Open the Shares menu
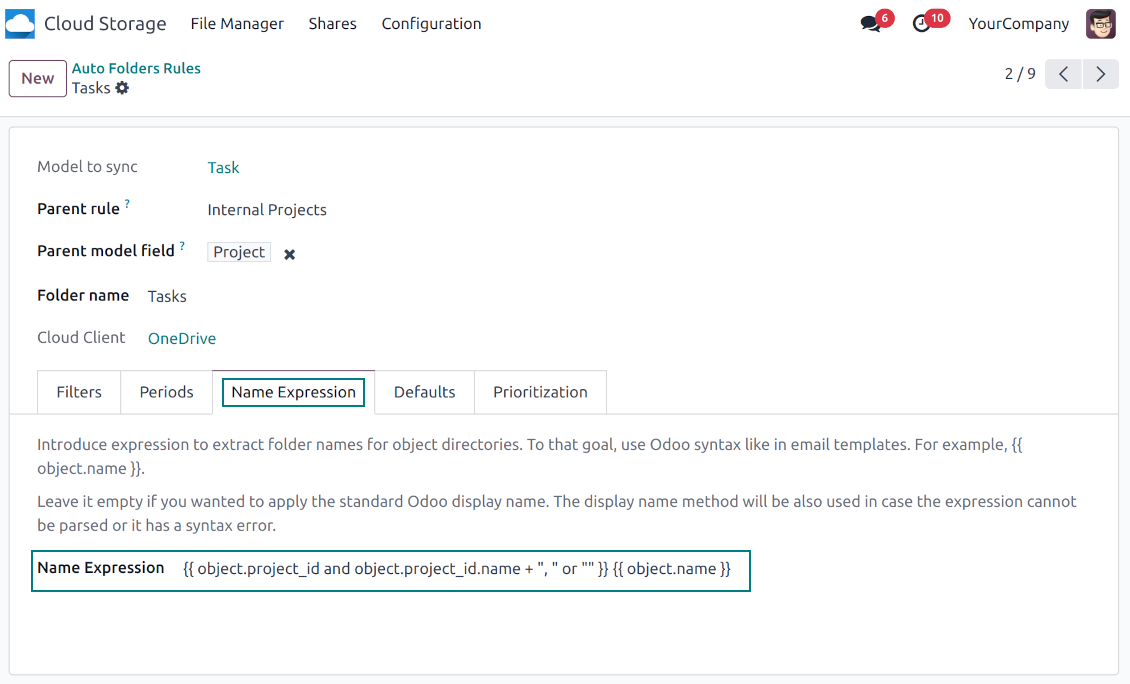 click(x=332, y=24)
